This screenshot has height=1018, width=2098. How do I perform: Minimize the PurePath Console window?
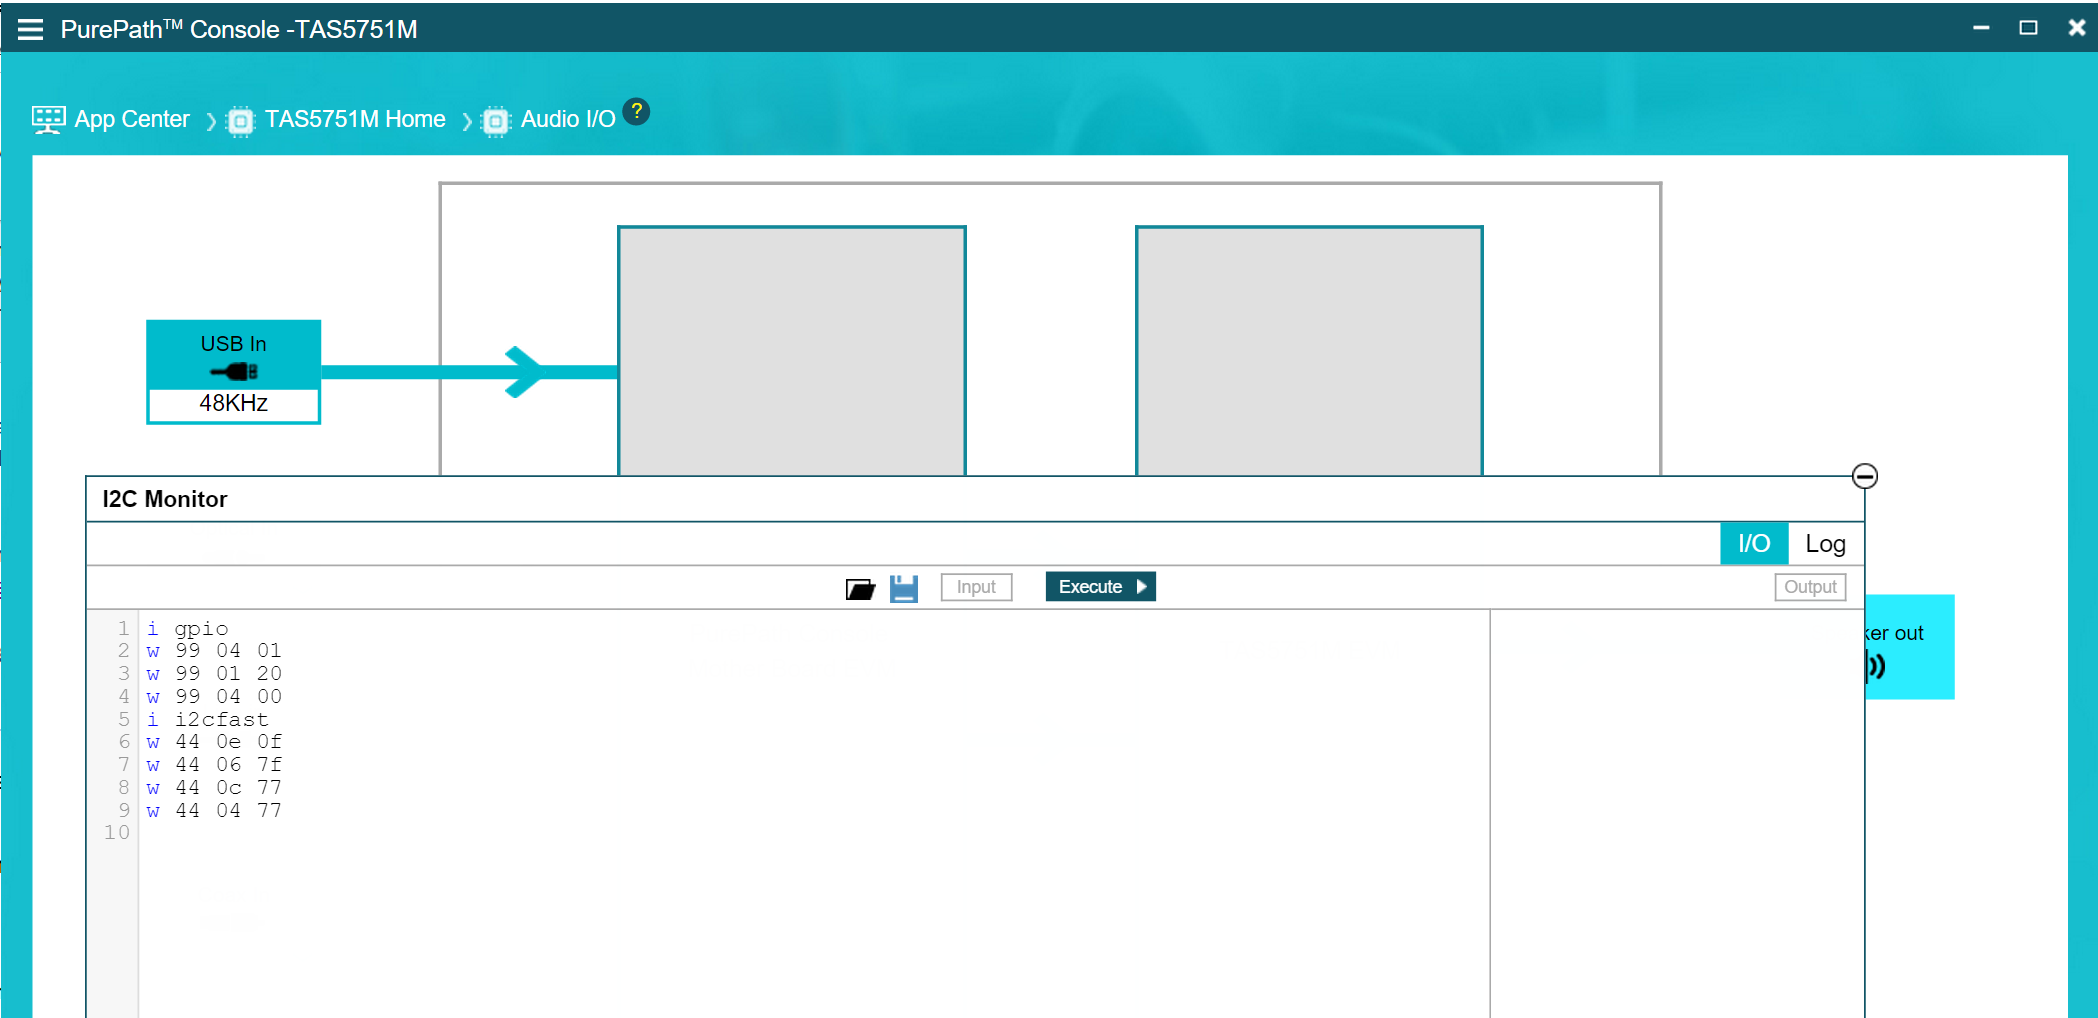coord(1980,28)
